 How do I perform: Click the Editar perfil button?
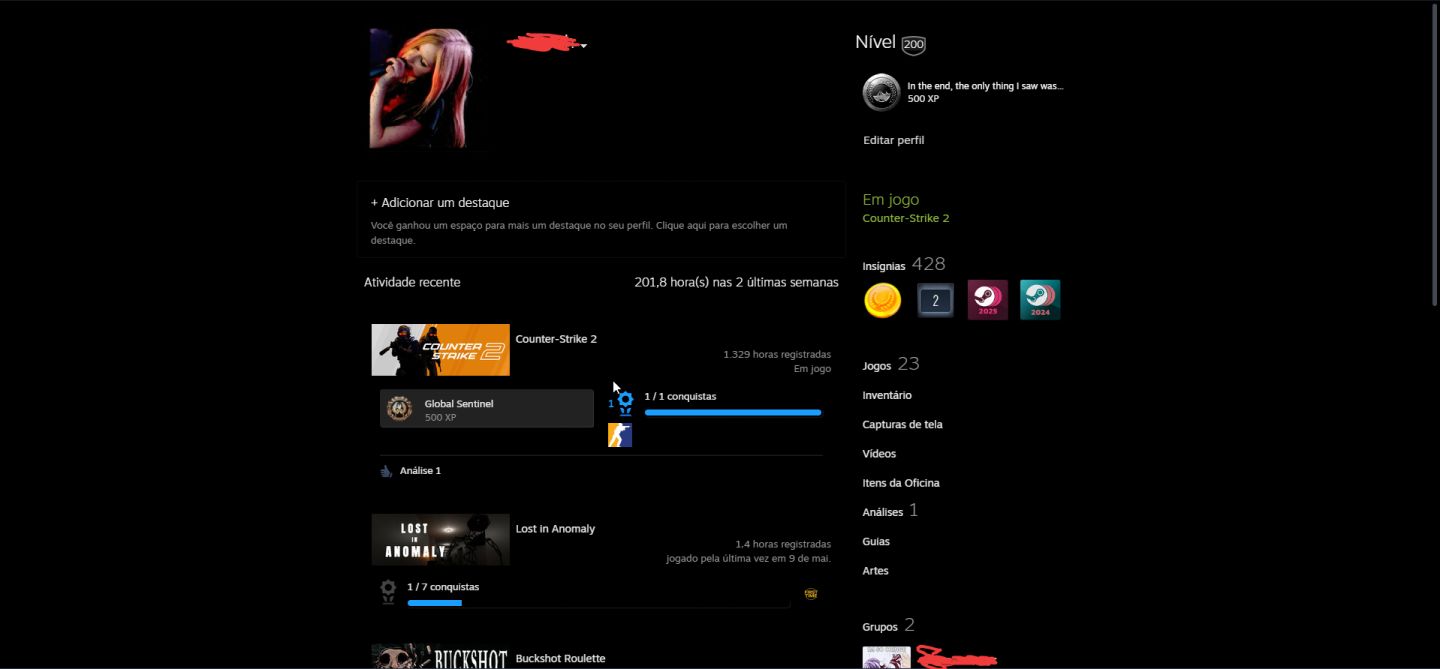pyautogui.click(x=894, y=140)
